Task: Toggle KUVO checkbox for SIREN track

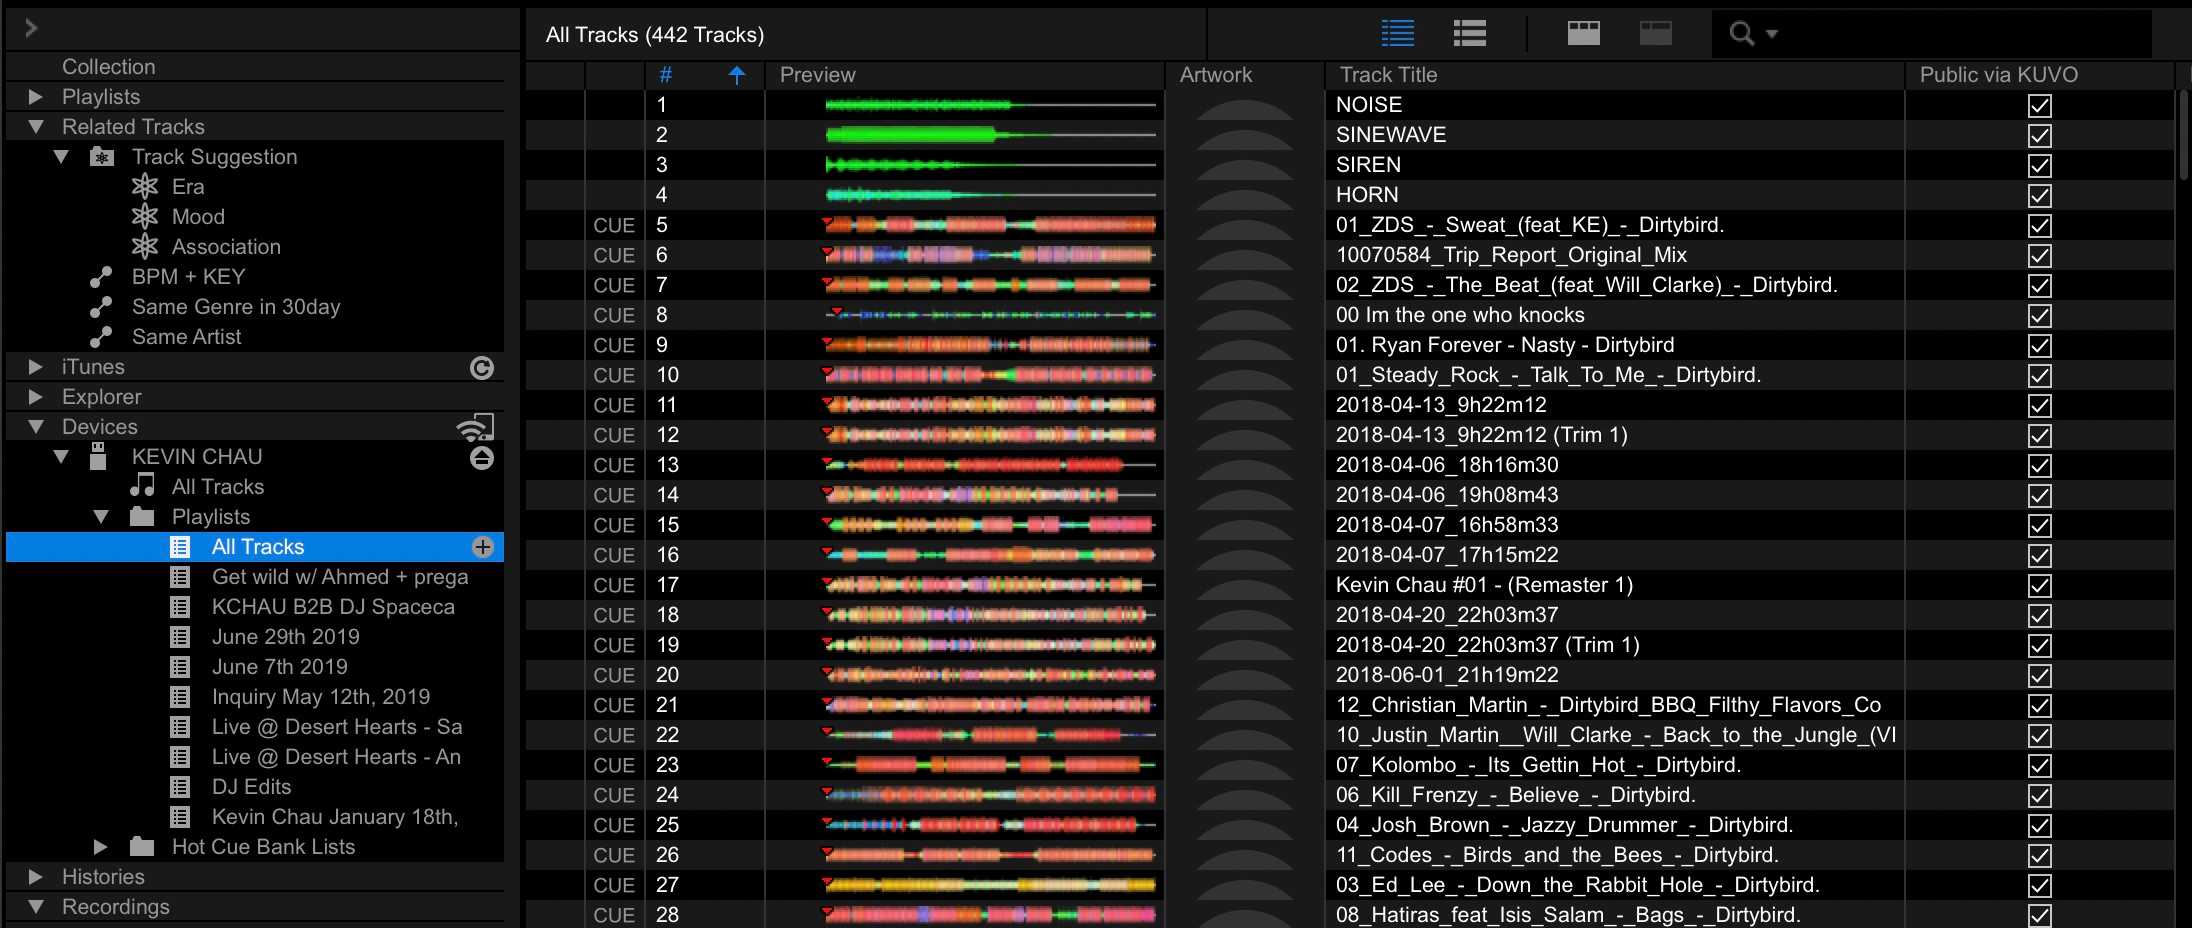Action: click(x=2040, y=165)
